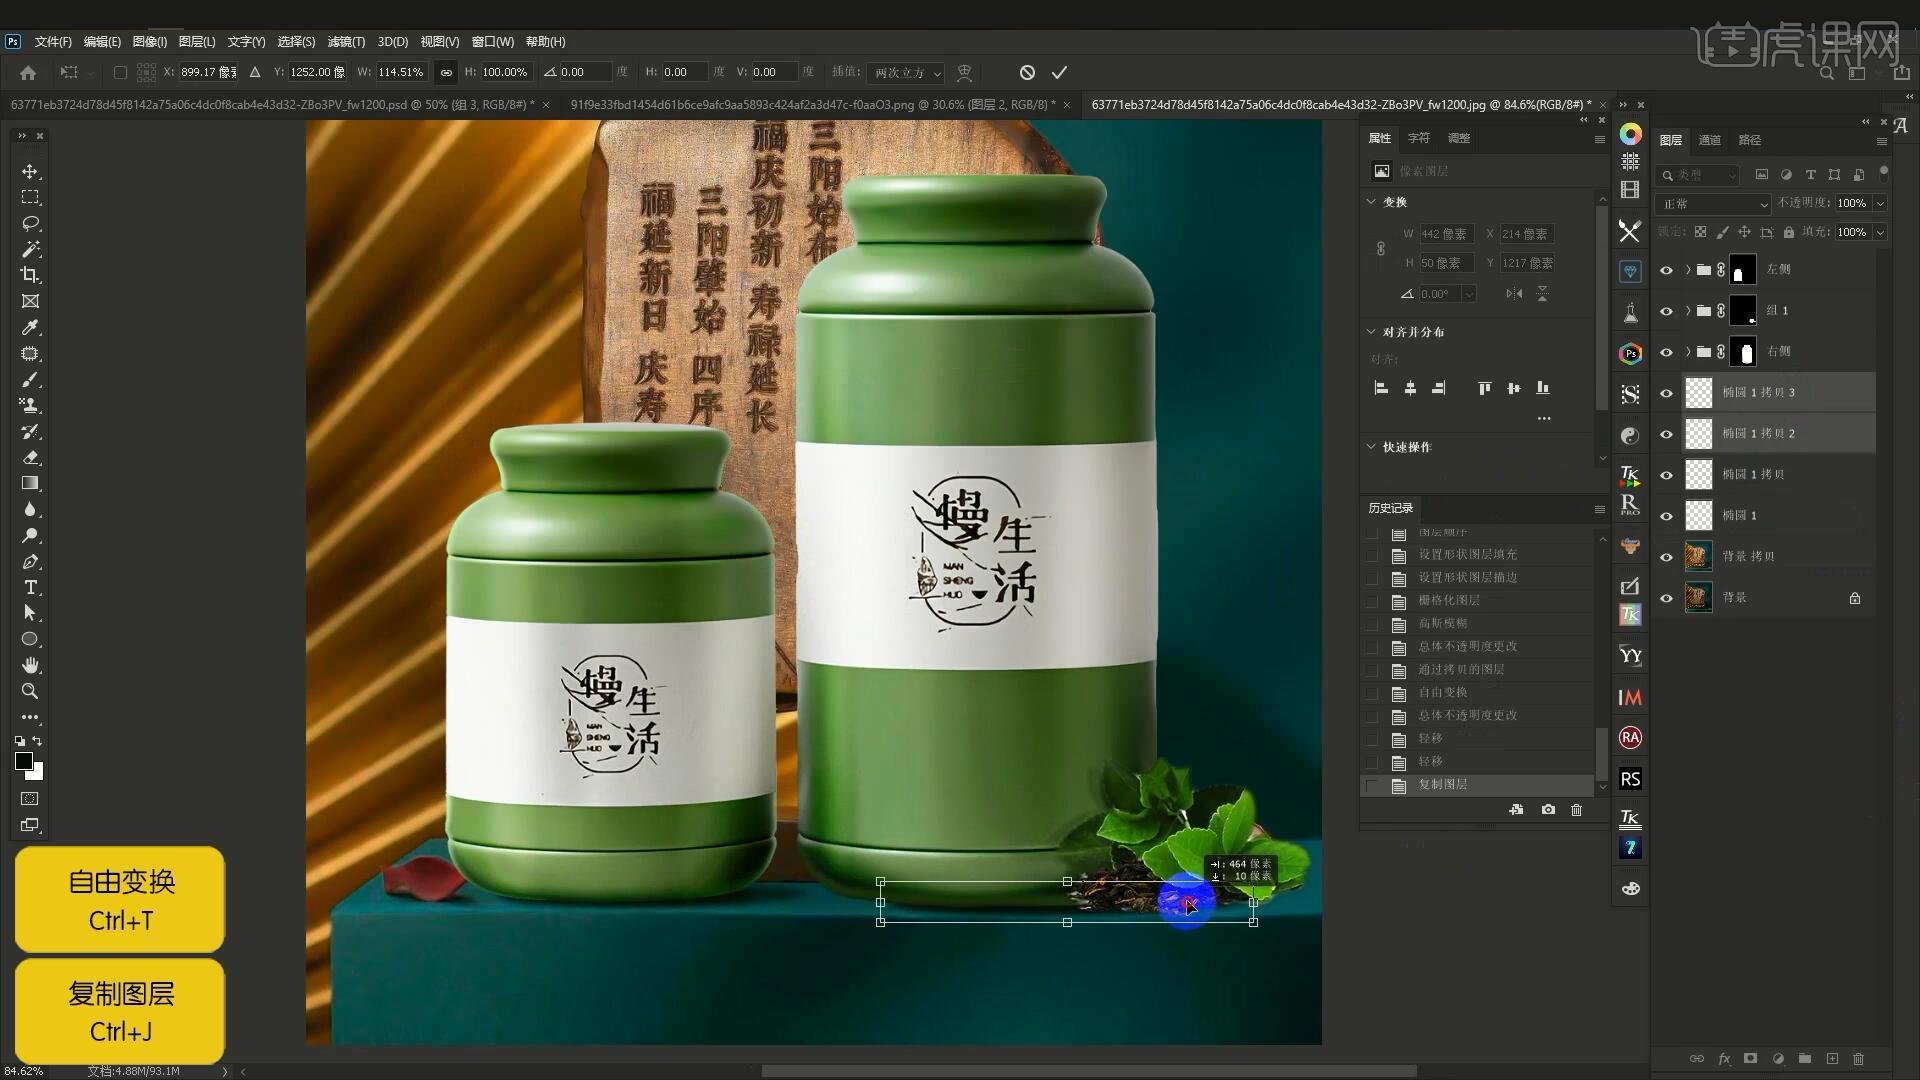Select the Horizontal Type tool
1920x1080 pixels.
point(30,587)
